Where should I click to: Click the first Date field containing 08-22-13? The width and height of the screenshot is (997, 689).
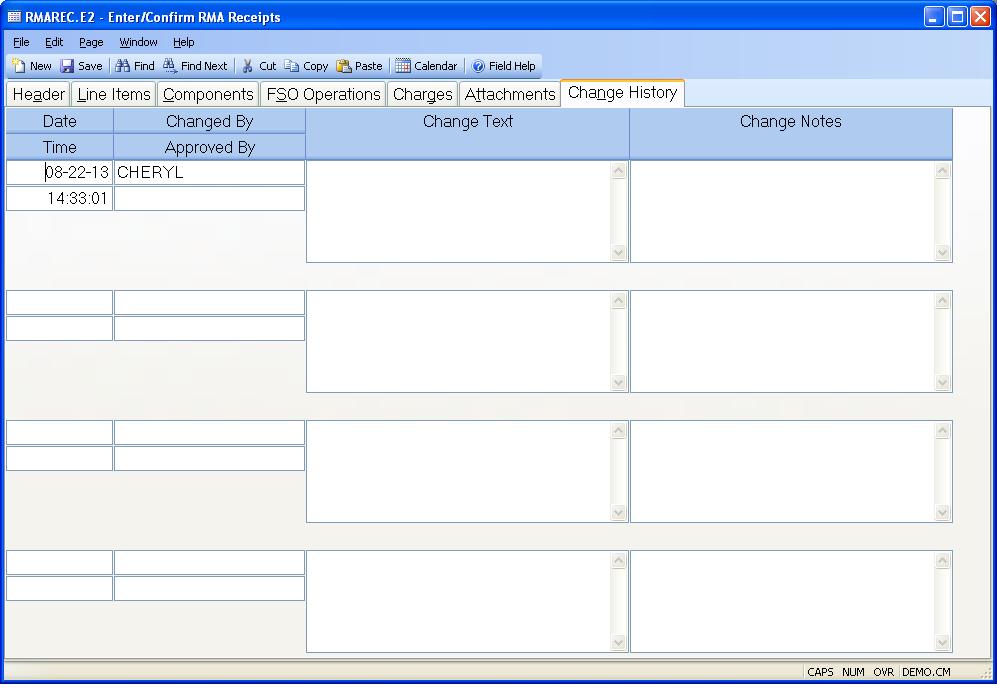(60, 172)
